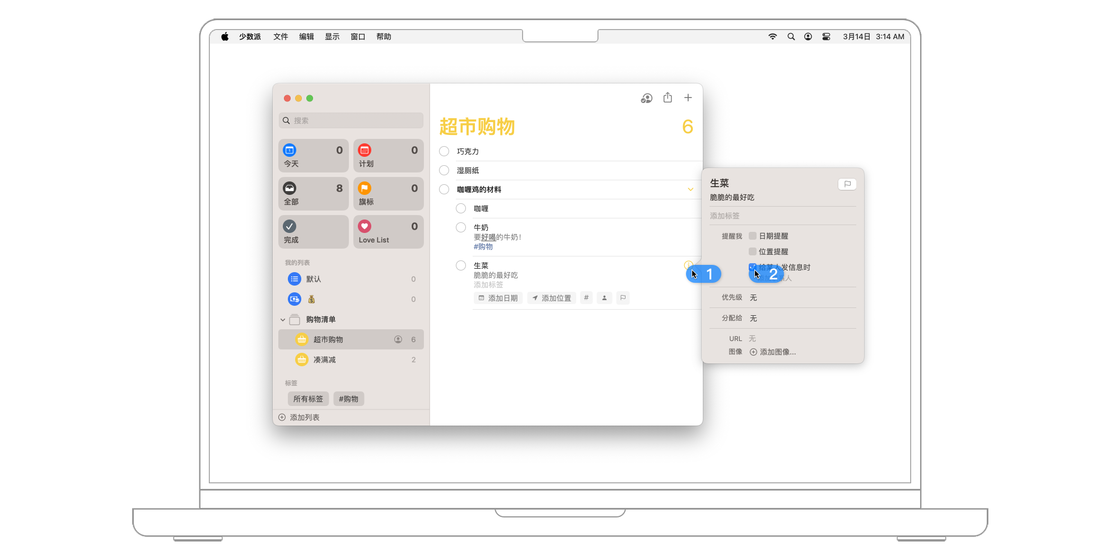This screenshot has height=560, width=1120.
Task: Click the share icon in the toolbar
Action: (x=668, y=98)
